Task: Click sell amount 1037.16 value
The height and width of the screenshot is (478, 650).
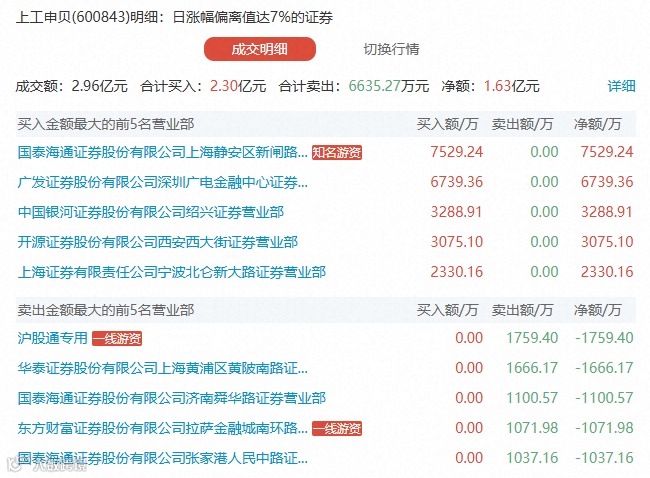Action: [x=532, y=458]
